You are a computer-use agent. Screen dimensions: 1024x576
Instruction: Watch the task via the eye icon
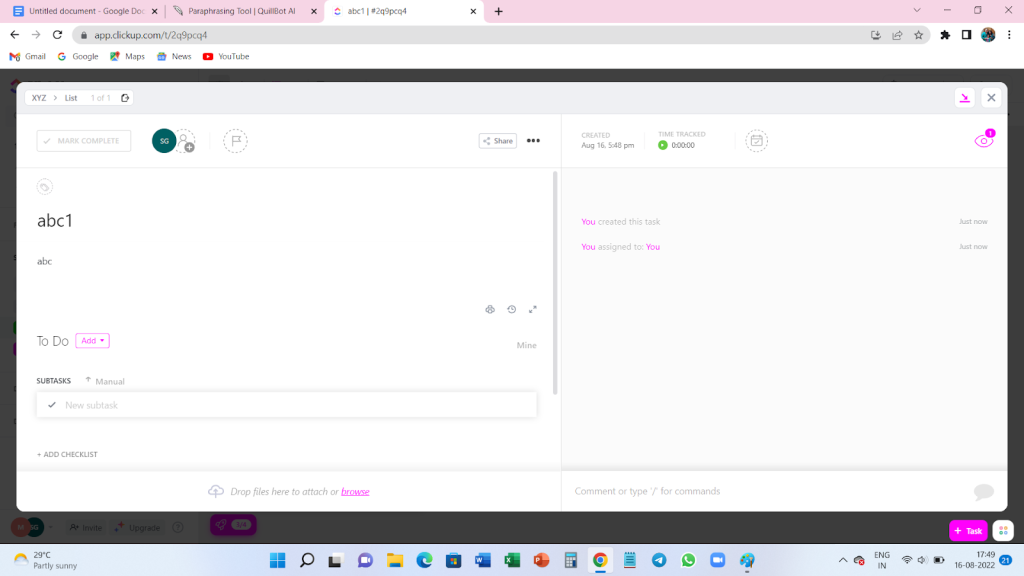pyautogui.click(x=983, y=141)
